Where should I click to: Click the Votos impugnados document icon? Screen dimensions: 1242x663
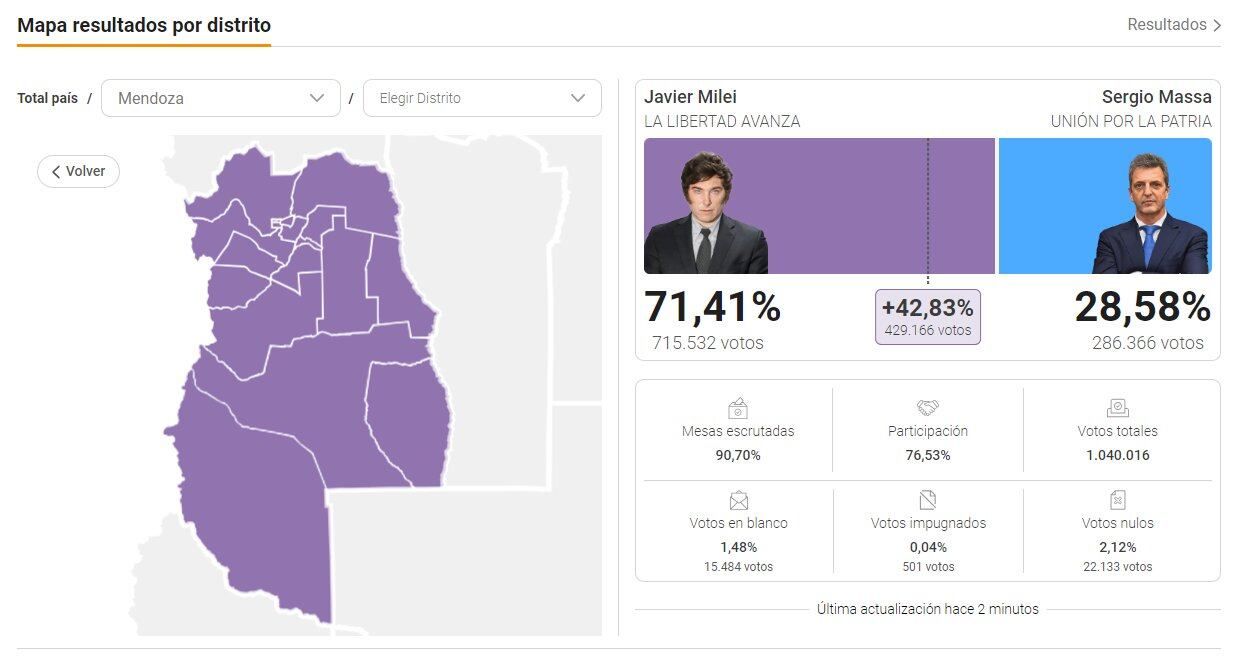pos(928,500)
